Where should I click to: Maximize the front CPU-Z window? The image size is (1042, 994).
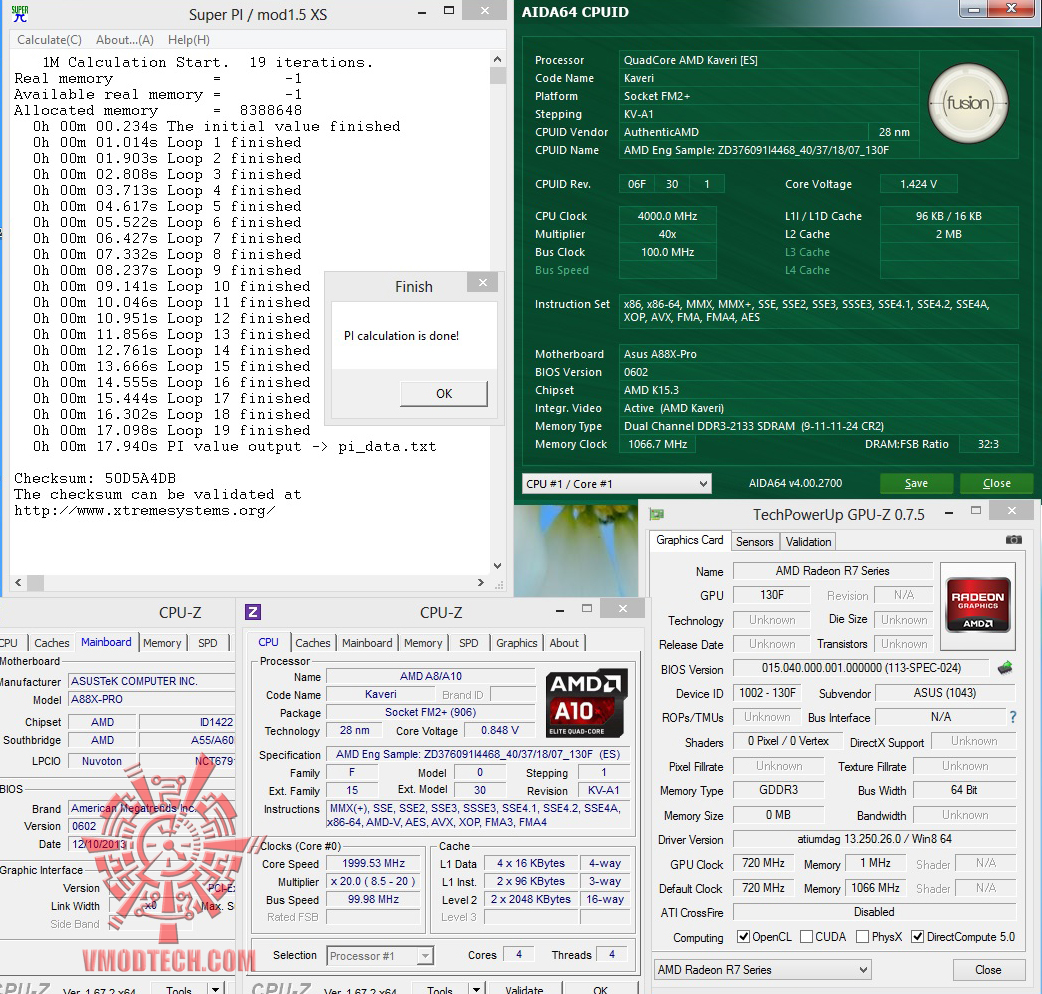pos(587,608)
